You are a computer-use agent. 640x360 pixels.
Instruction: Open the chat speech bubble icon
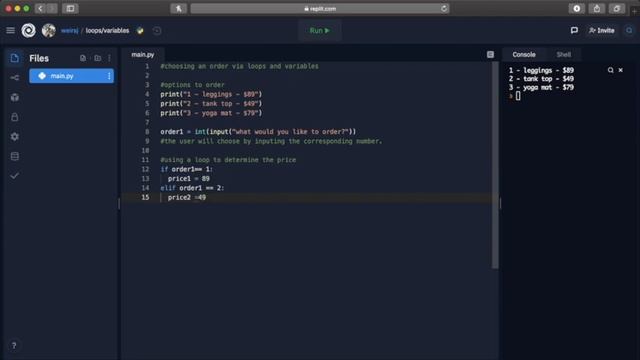click(x=574, y=30)
